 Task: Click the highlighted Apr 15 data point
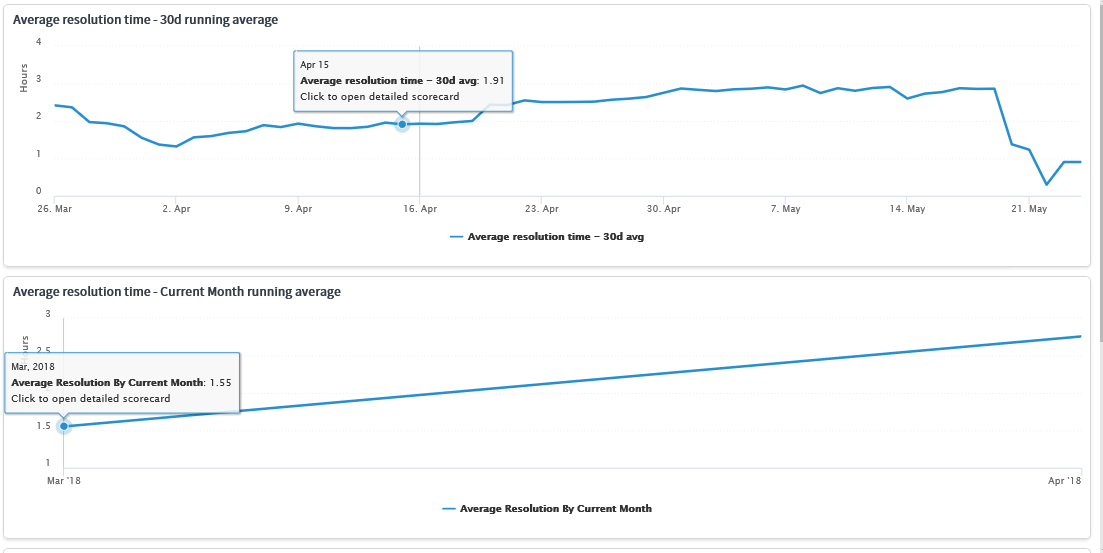(402, 125)
